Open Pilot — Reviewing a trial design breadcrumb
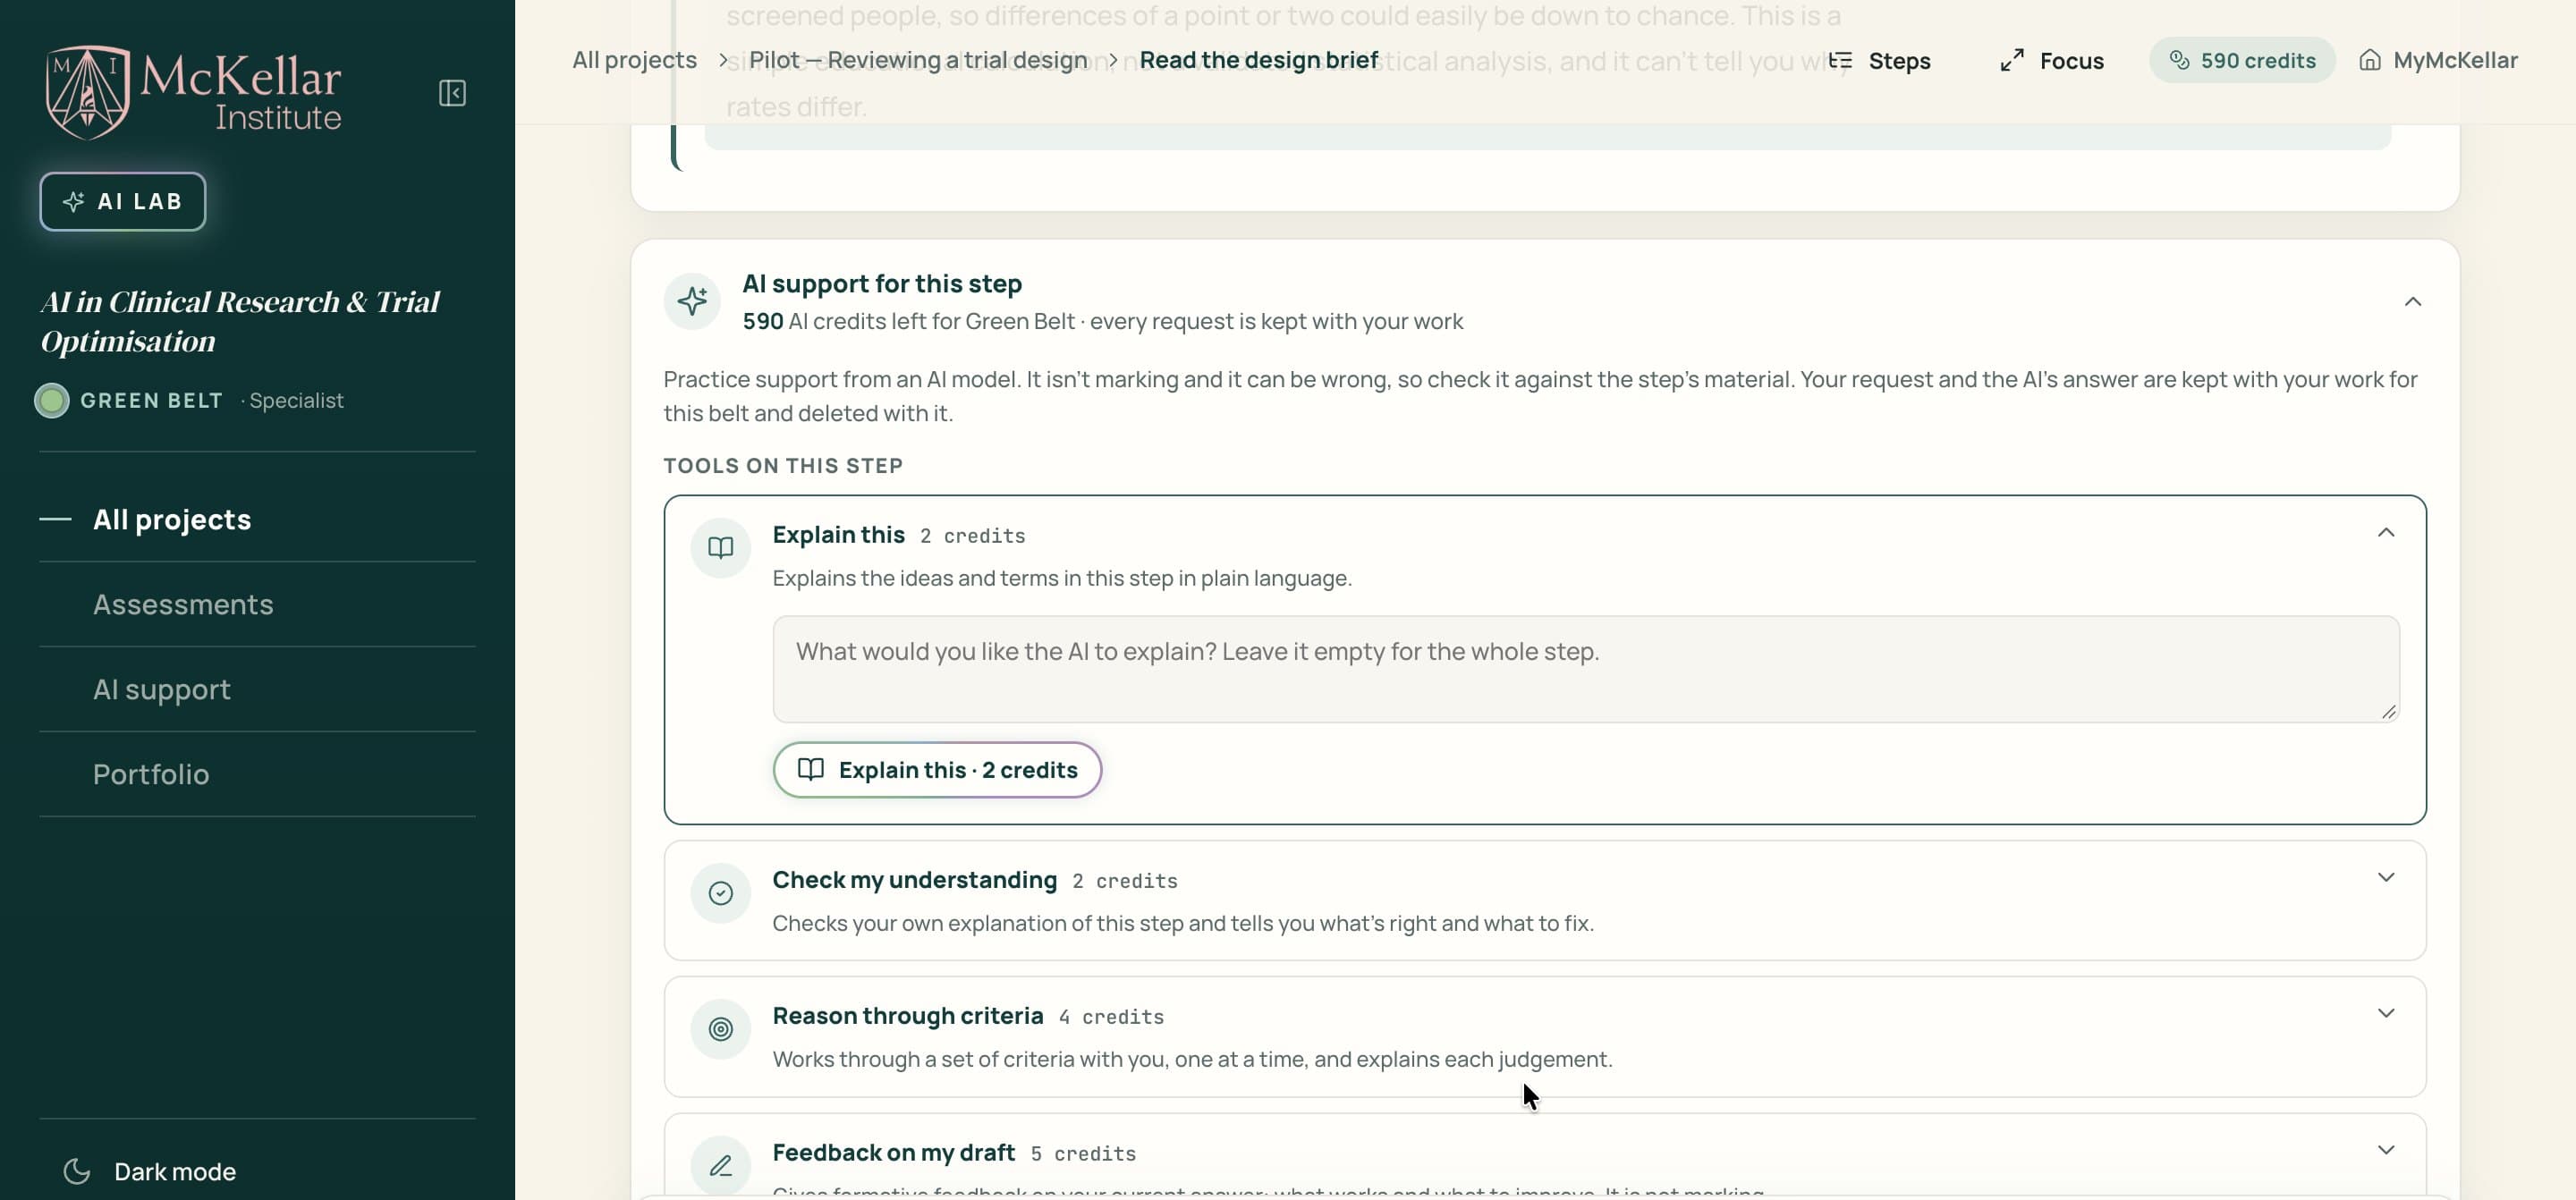This screenshot has height=1200, width=2576. click(x=918, y=60)
